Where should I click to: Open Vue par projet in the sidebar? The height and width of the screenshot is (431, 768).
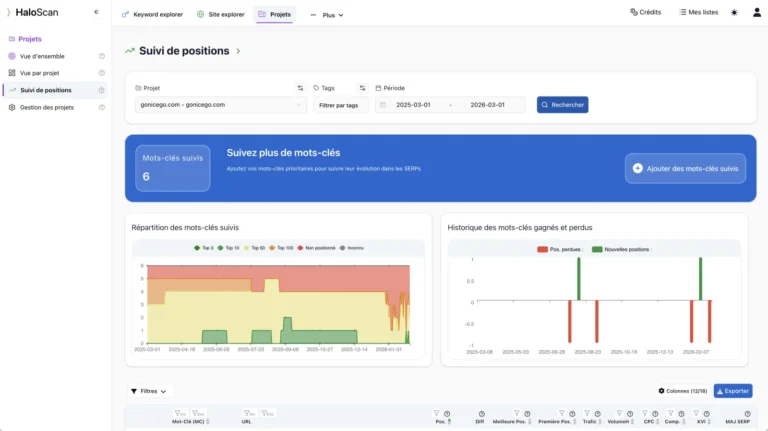(39, 73)
